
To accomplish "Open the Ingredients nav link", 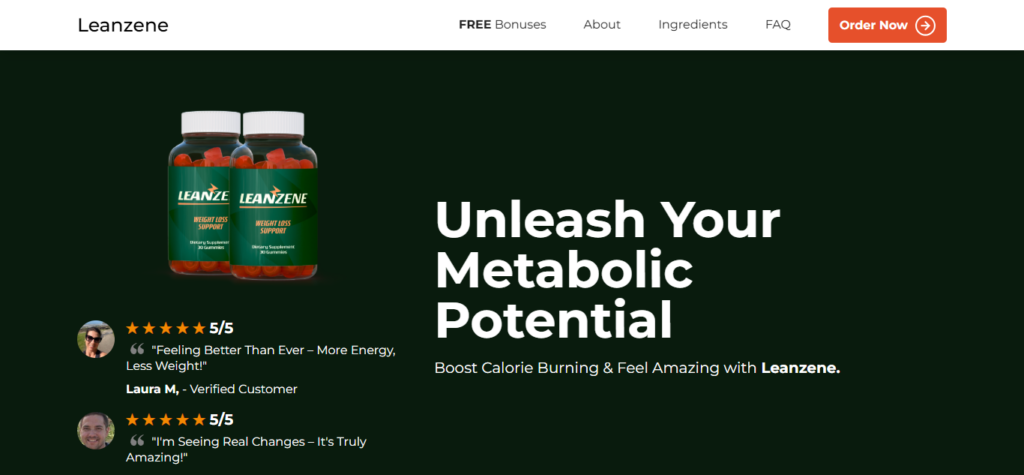I will point(692,25).
